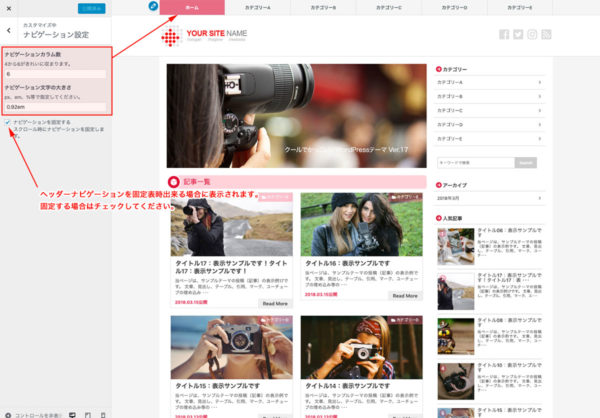Click the タイトル14 post title
This screenshot has height=418, width=600.
(x=348, y=386)
